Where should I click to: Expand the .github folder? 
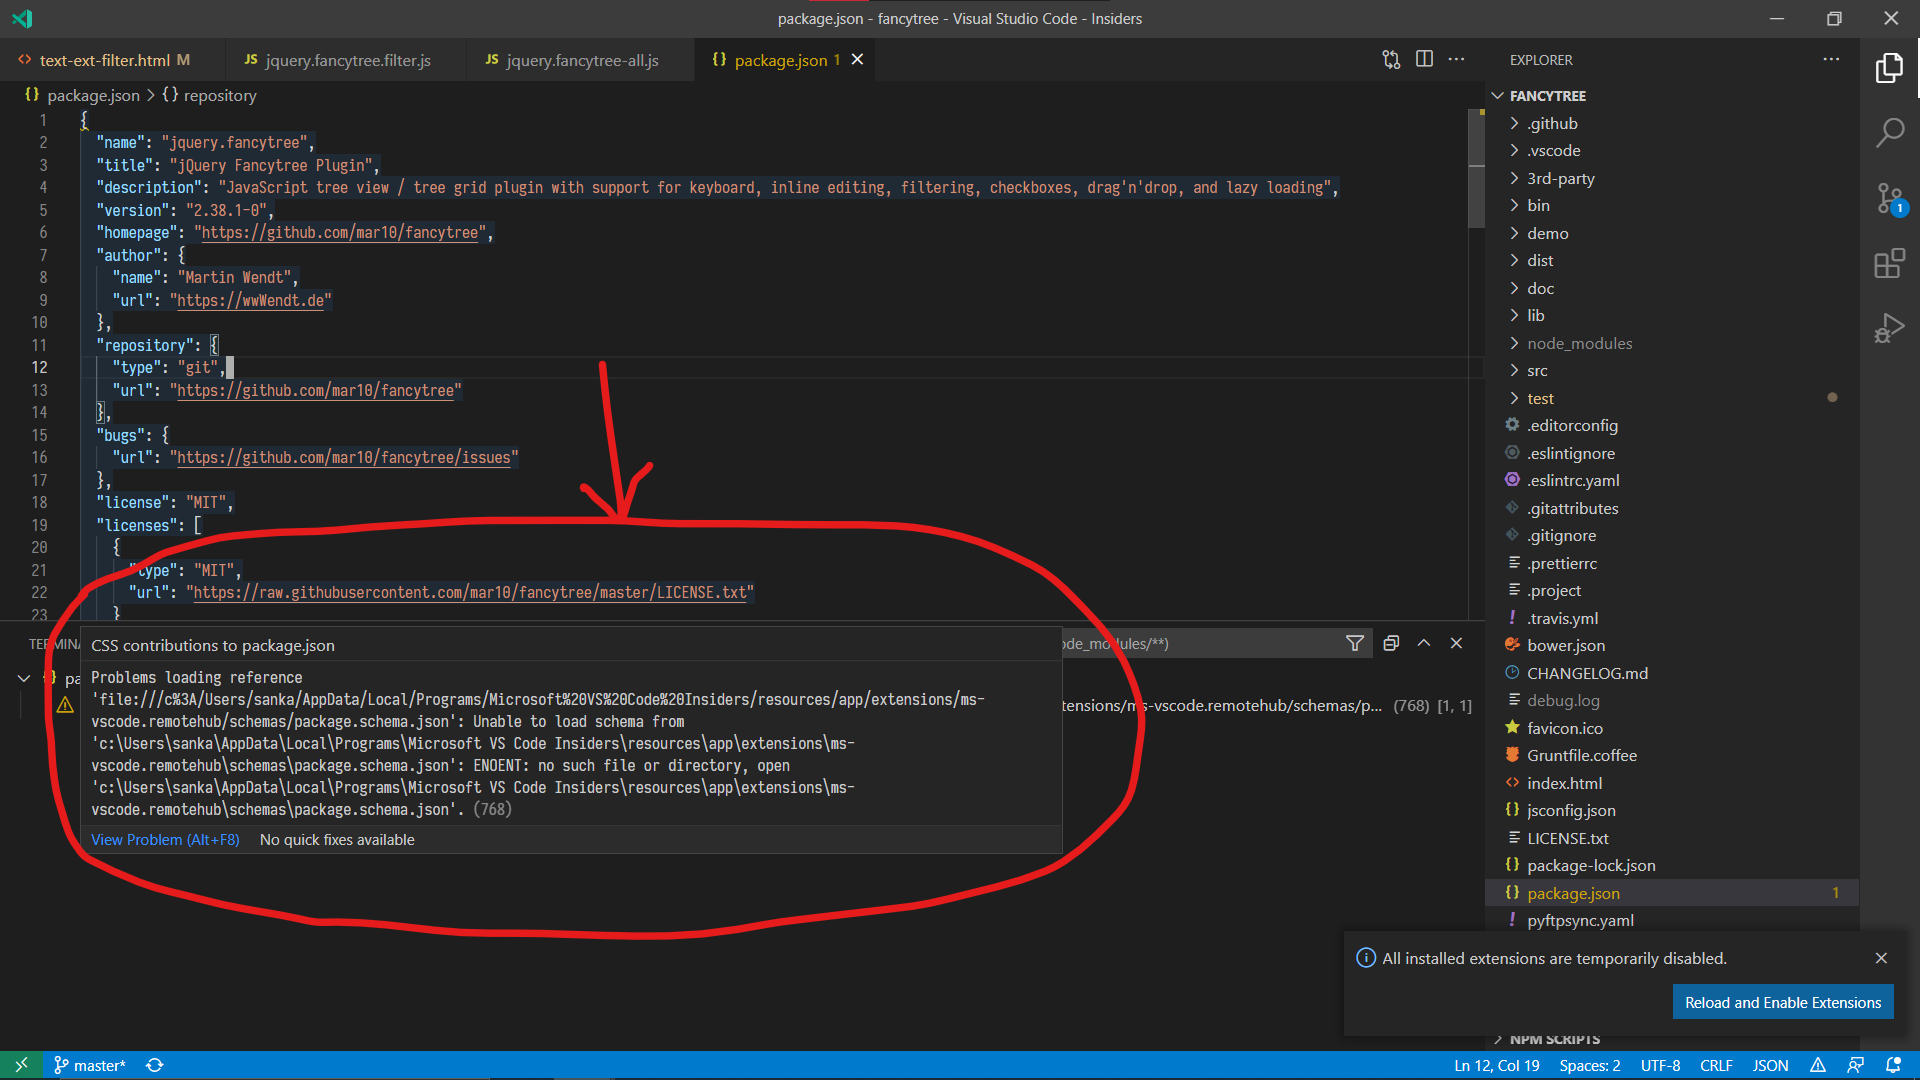pos(1552,123)
